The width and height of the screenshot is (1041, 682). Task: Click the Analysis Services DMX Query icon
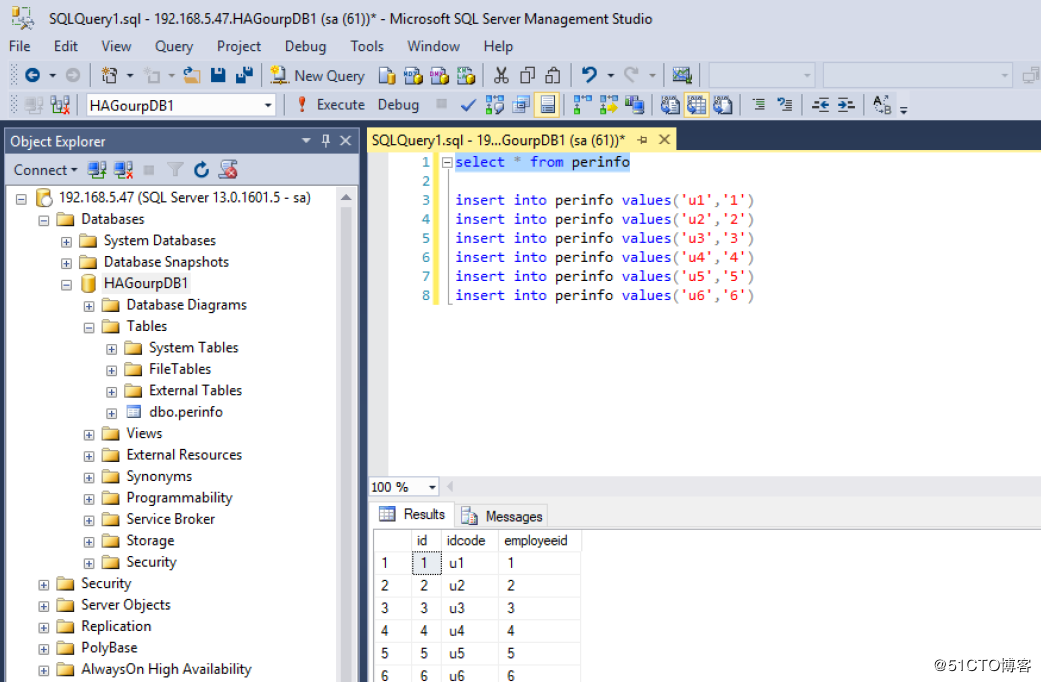pyautogui.click(x=440, y=76)
